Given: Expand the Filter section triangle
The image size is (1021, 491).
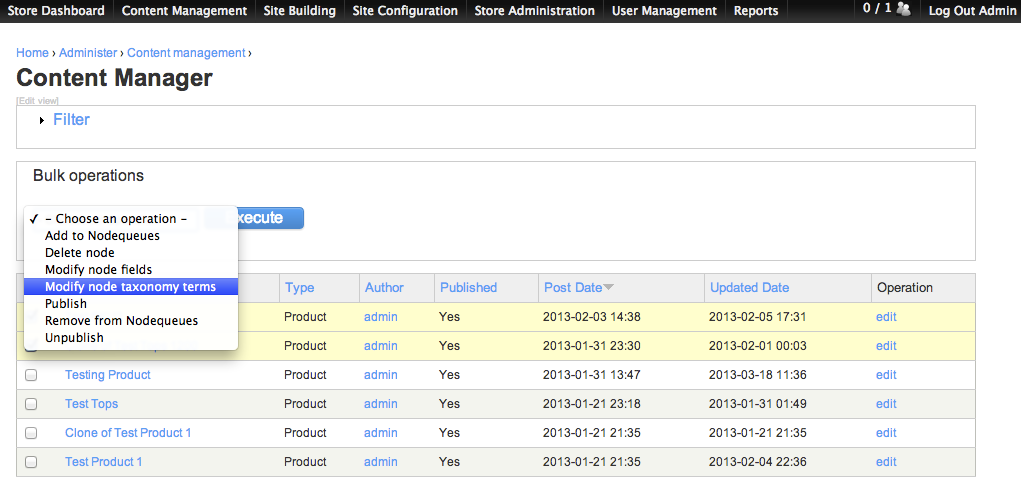Looking at the screenshot, I should [x=42, y=120].
